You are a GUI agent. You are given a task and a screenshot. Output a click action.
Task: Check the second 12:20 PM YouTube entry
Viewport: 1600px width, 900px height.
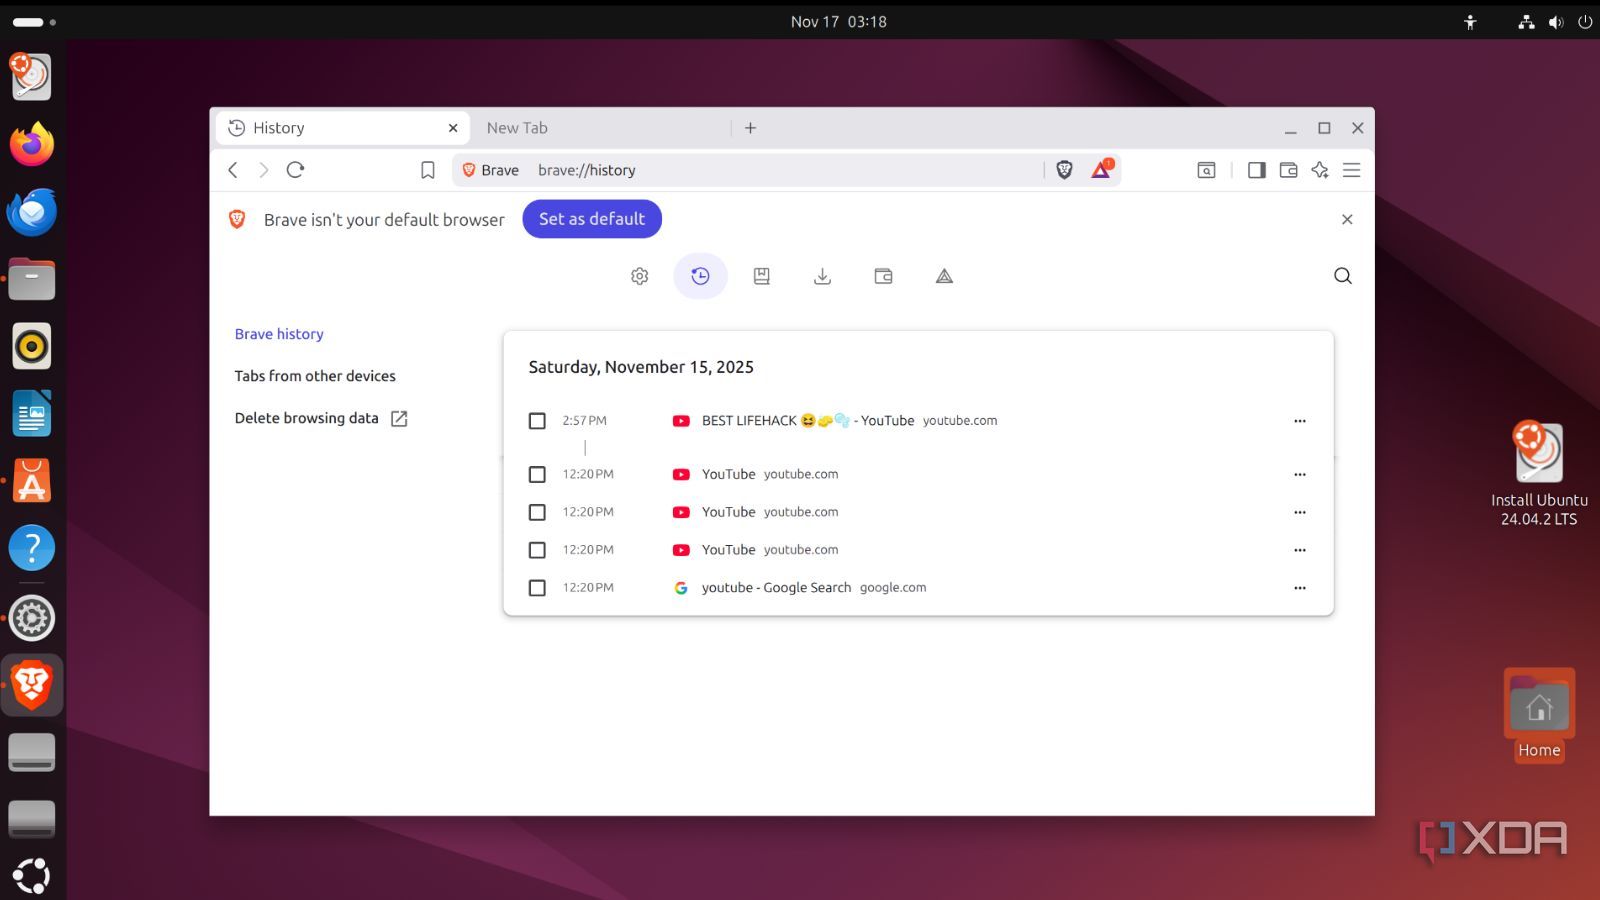click(537, 512)
